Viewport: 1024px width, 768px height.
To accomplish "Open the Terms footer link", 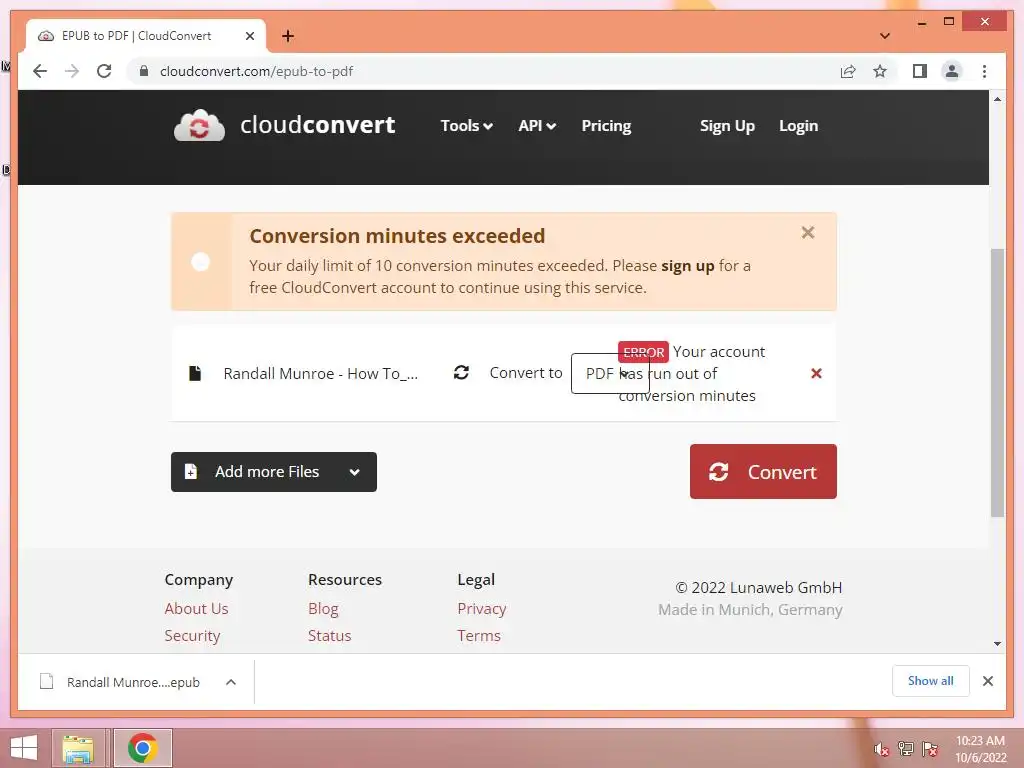I will tap(479, 635).
